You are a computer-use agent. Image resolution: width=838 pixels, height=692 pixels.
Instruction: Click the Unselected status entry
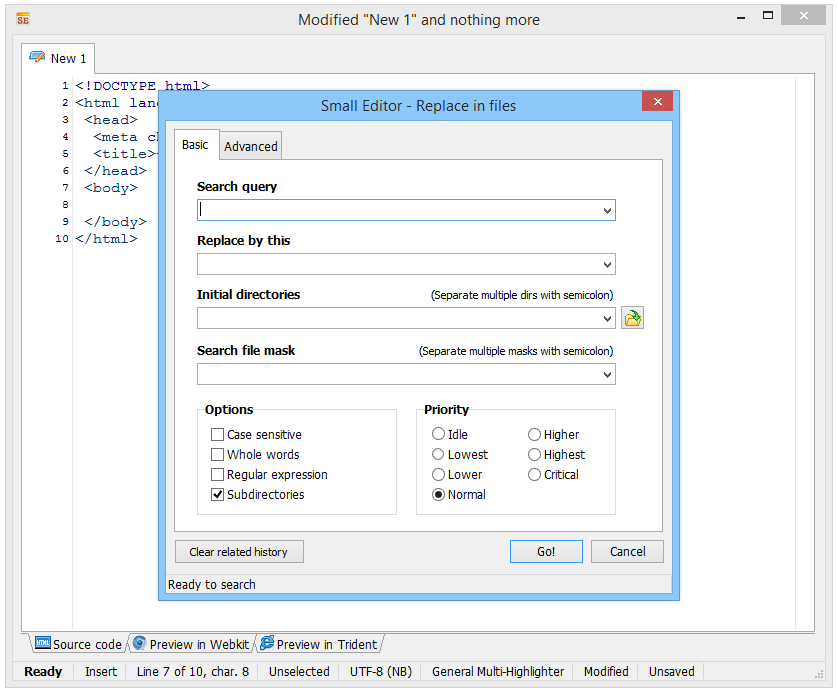pos(299,672)
